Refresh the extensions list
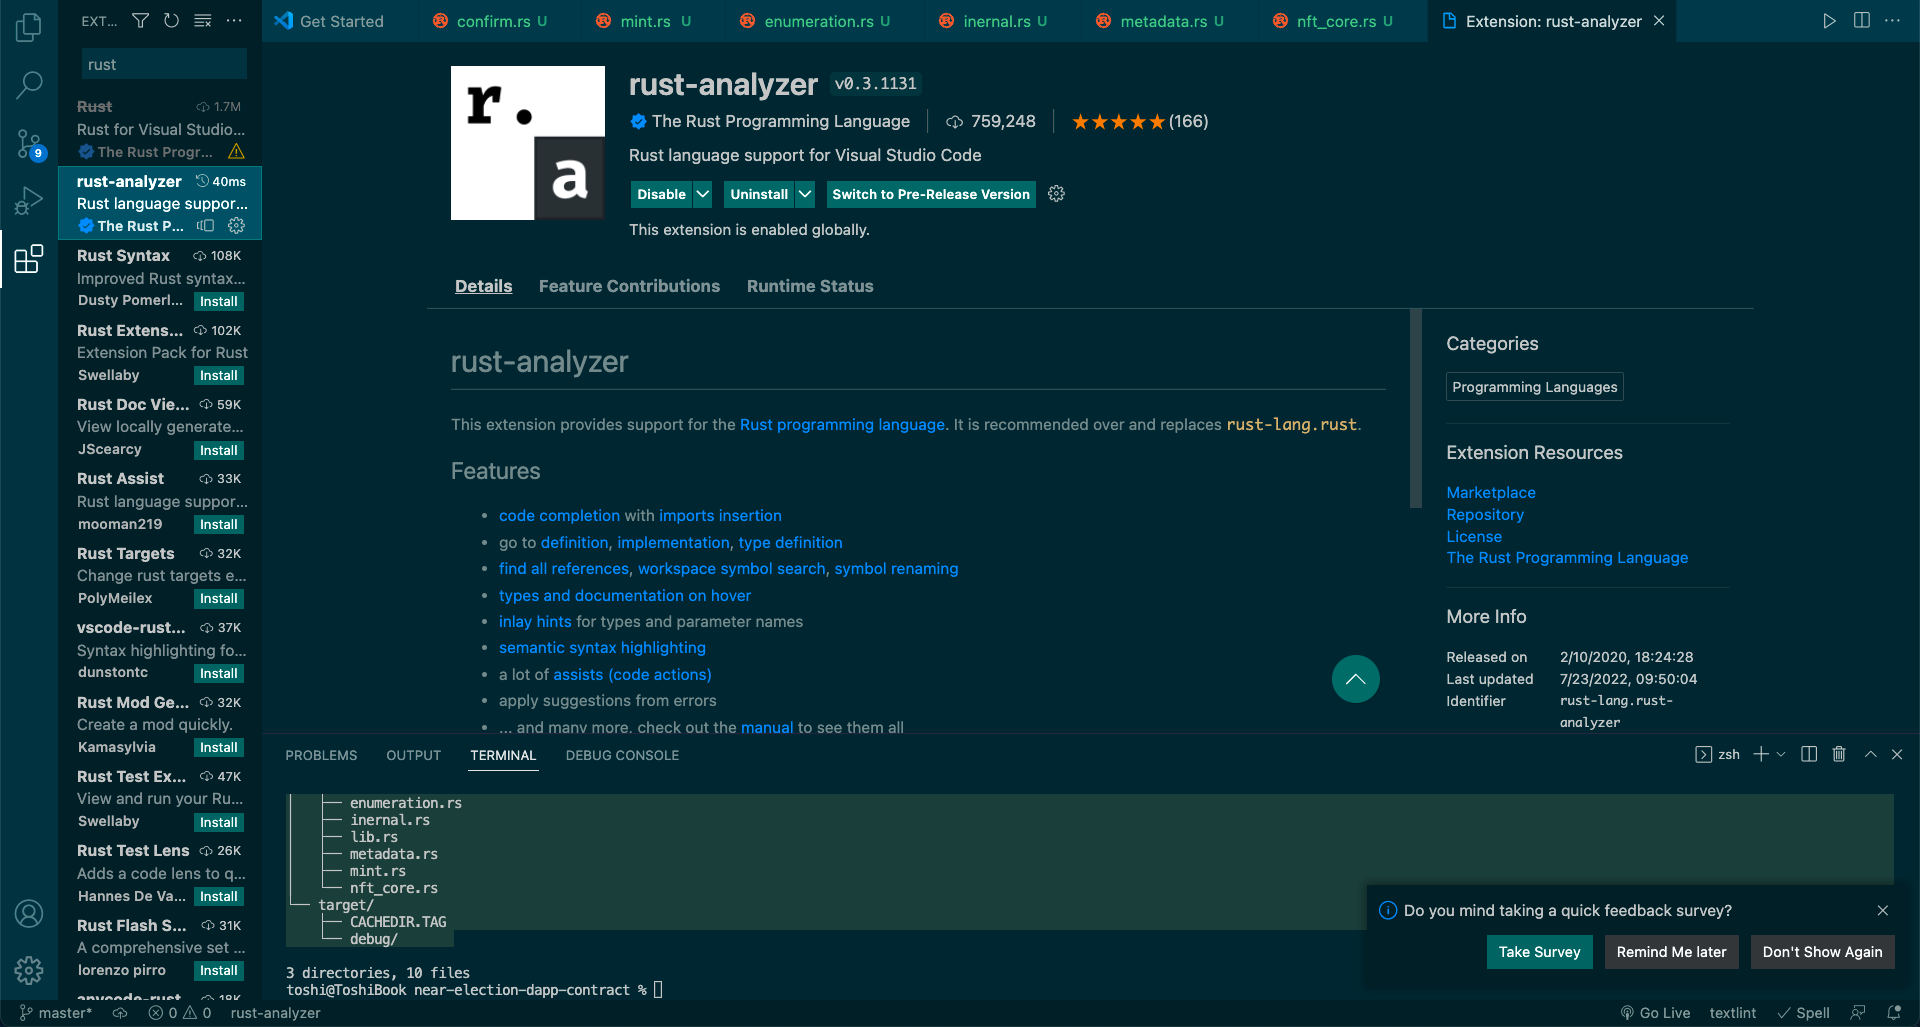The image size is (1920, 1027). pos(172,21)
